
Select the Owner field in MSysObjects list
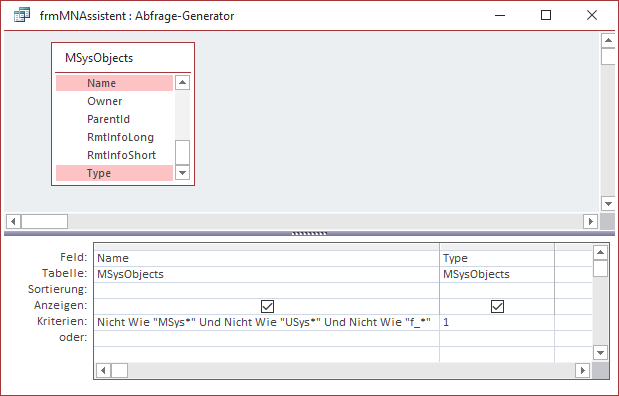114,101
